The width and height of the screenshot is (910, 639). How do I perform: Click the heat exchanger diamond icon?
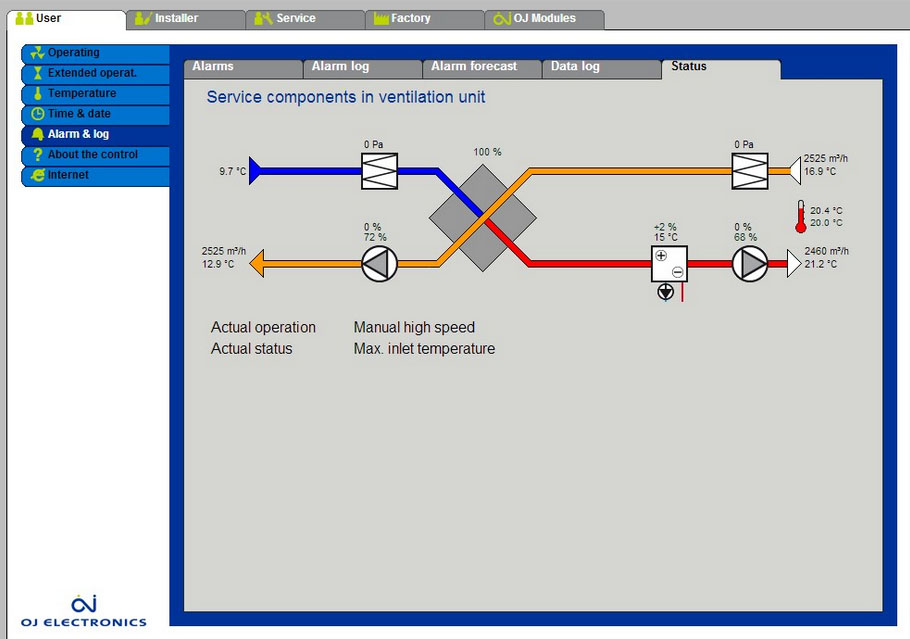tap(483, 217)
